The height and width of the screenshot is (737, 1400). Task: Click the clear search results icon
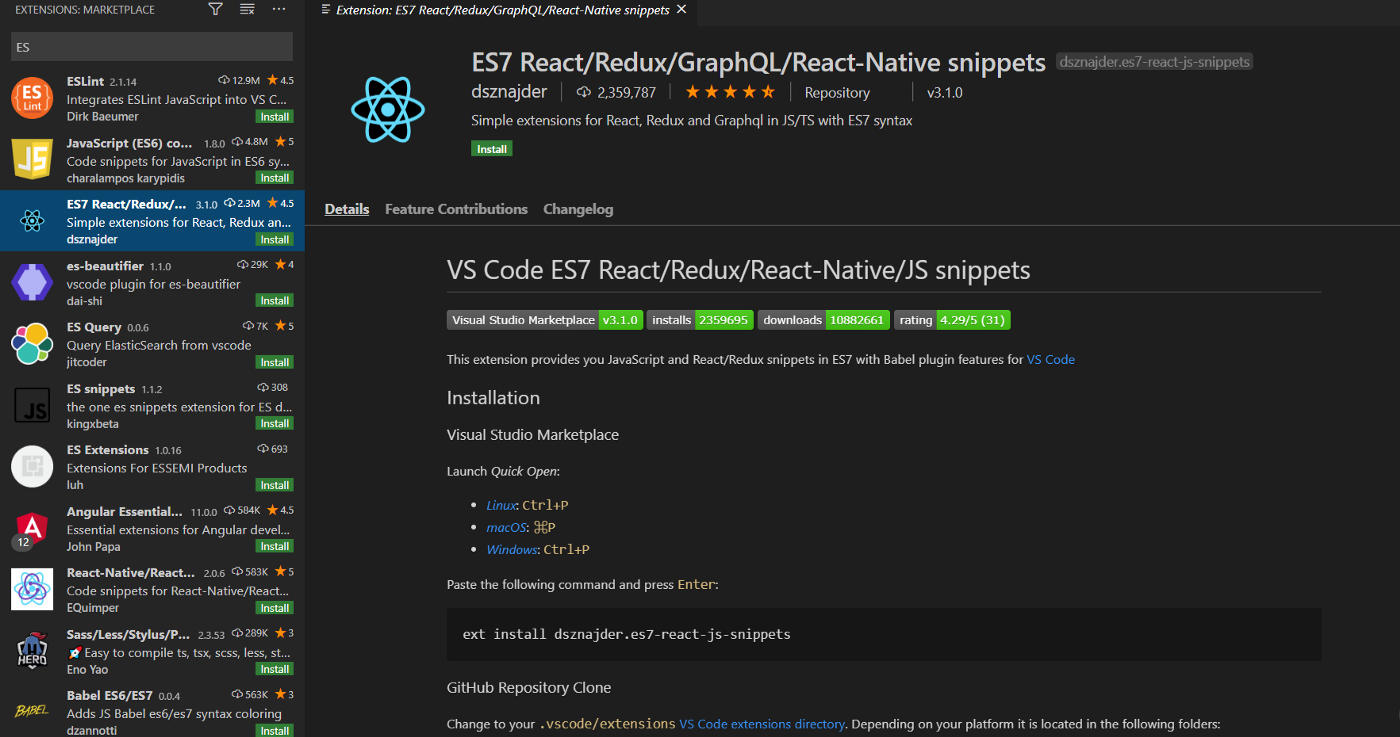coord(247,9)
